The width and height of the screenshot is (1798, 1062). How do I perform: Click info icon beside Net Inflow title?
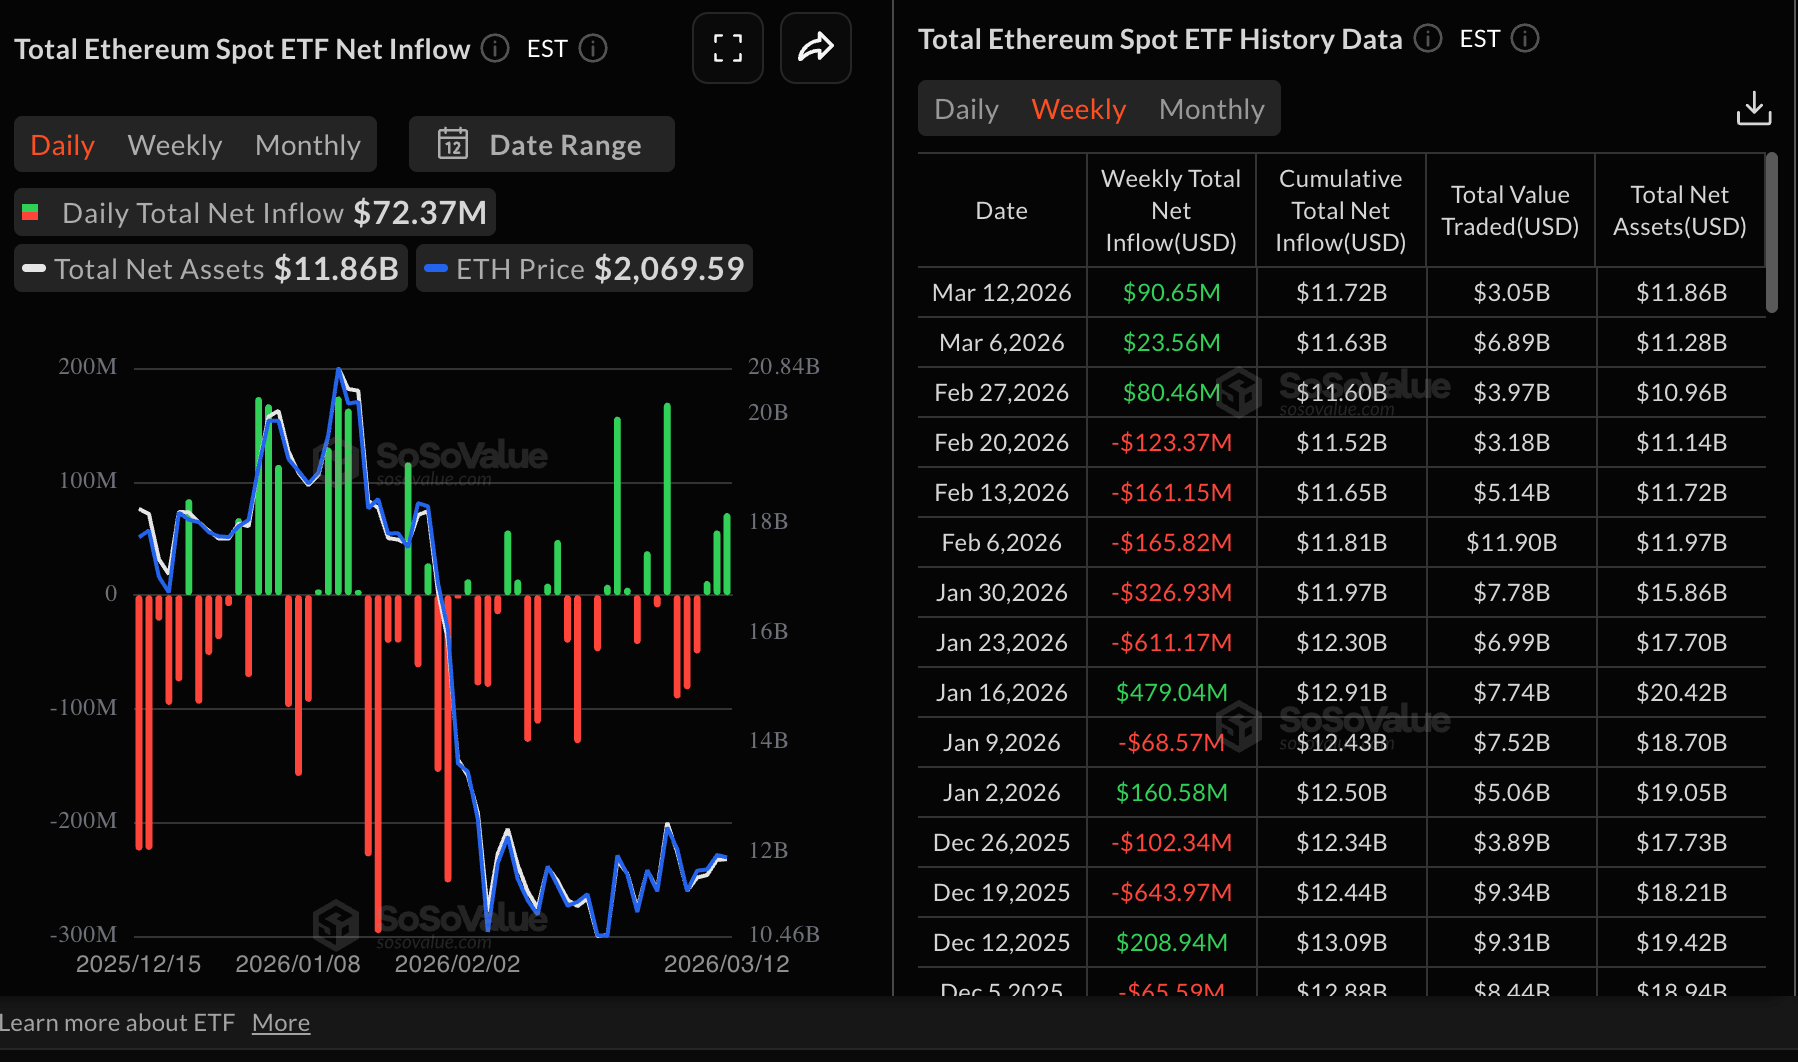[x=495, y=48]
